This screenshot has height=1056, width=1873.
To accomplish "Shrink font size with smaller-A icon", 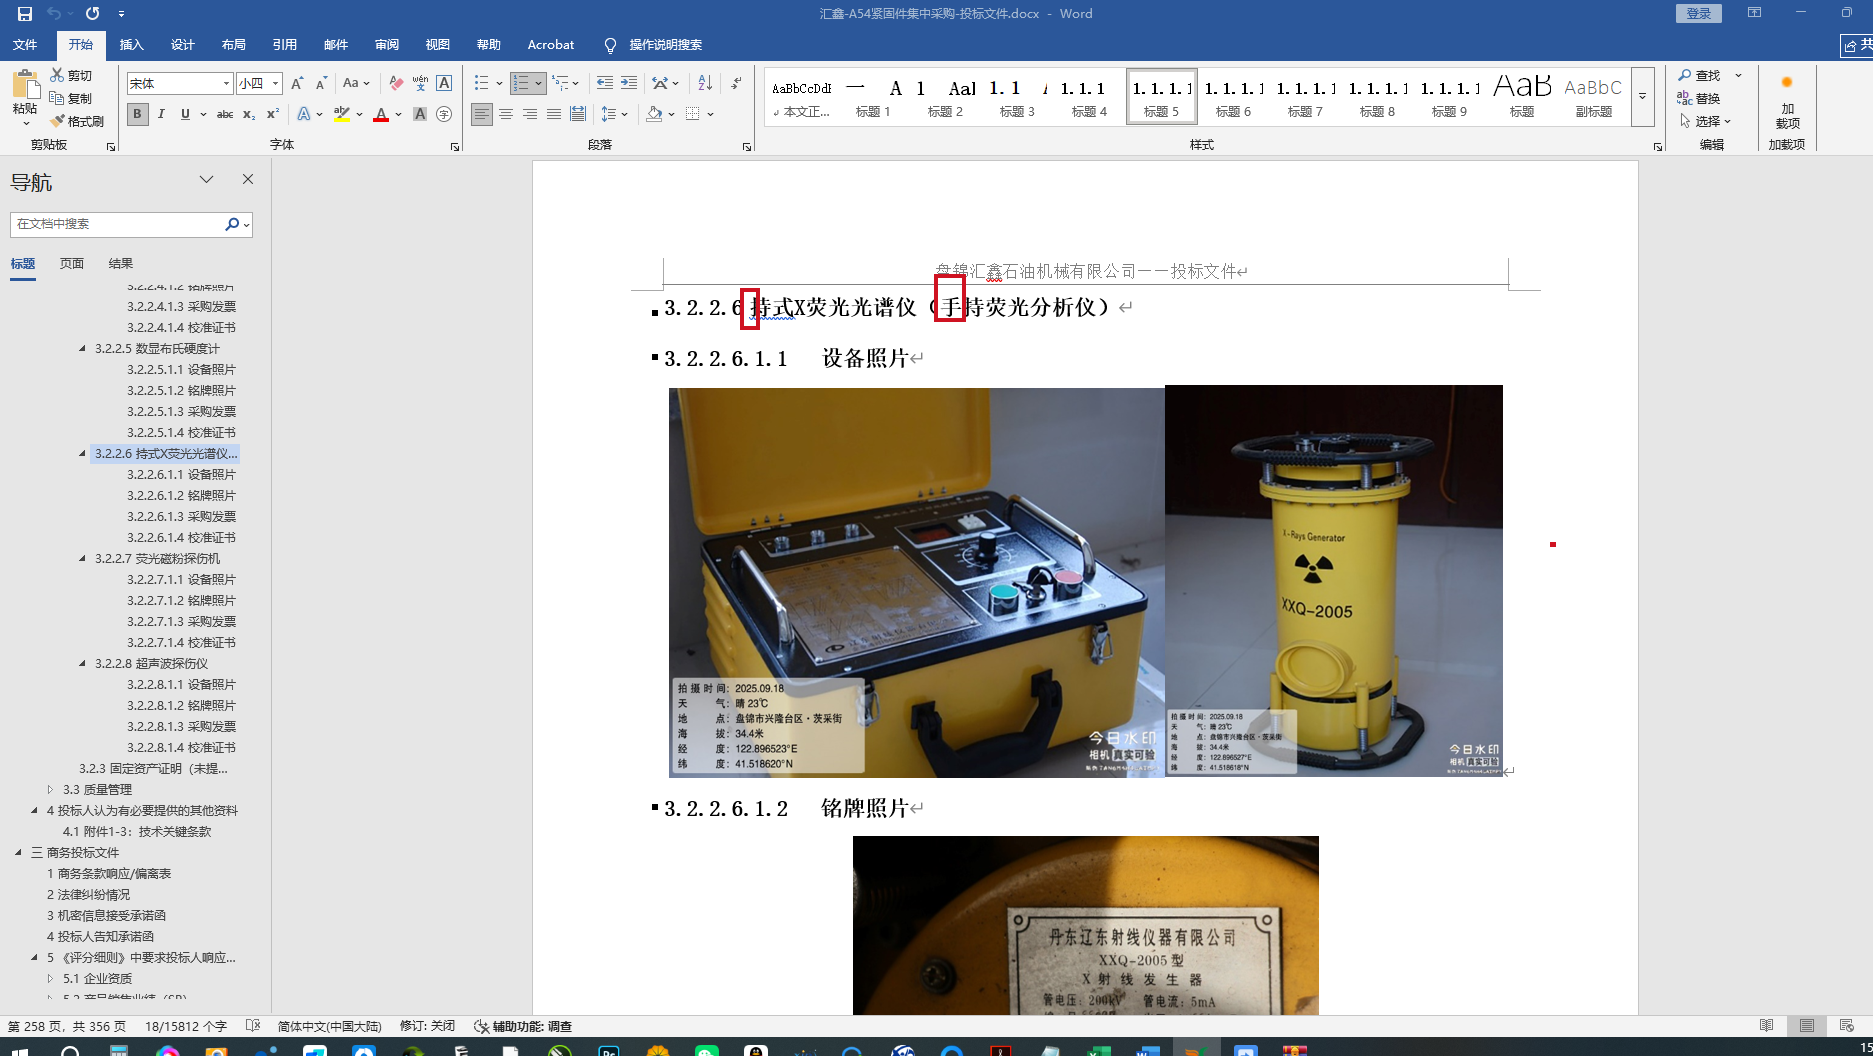I will 321,84.
